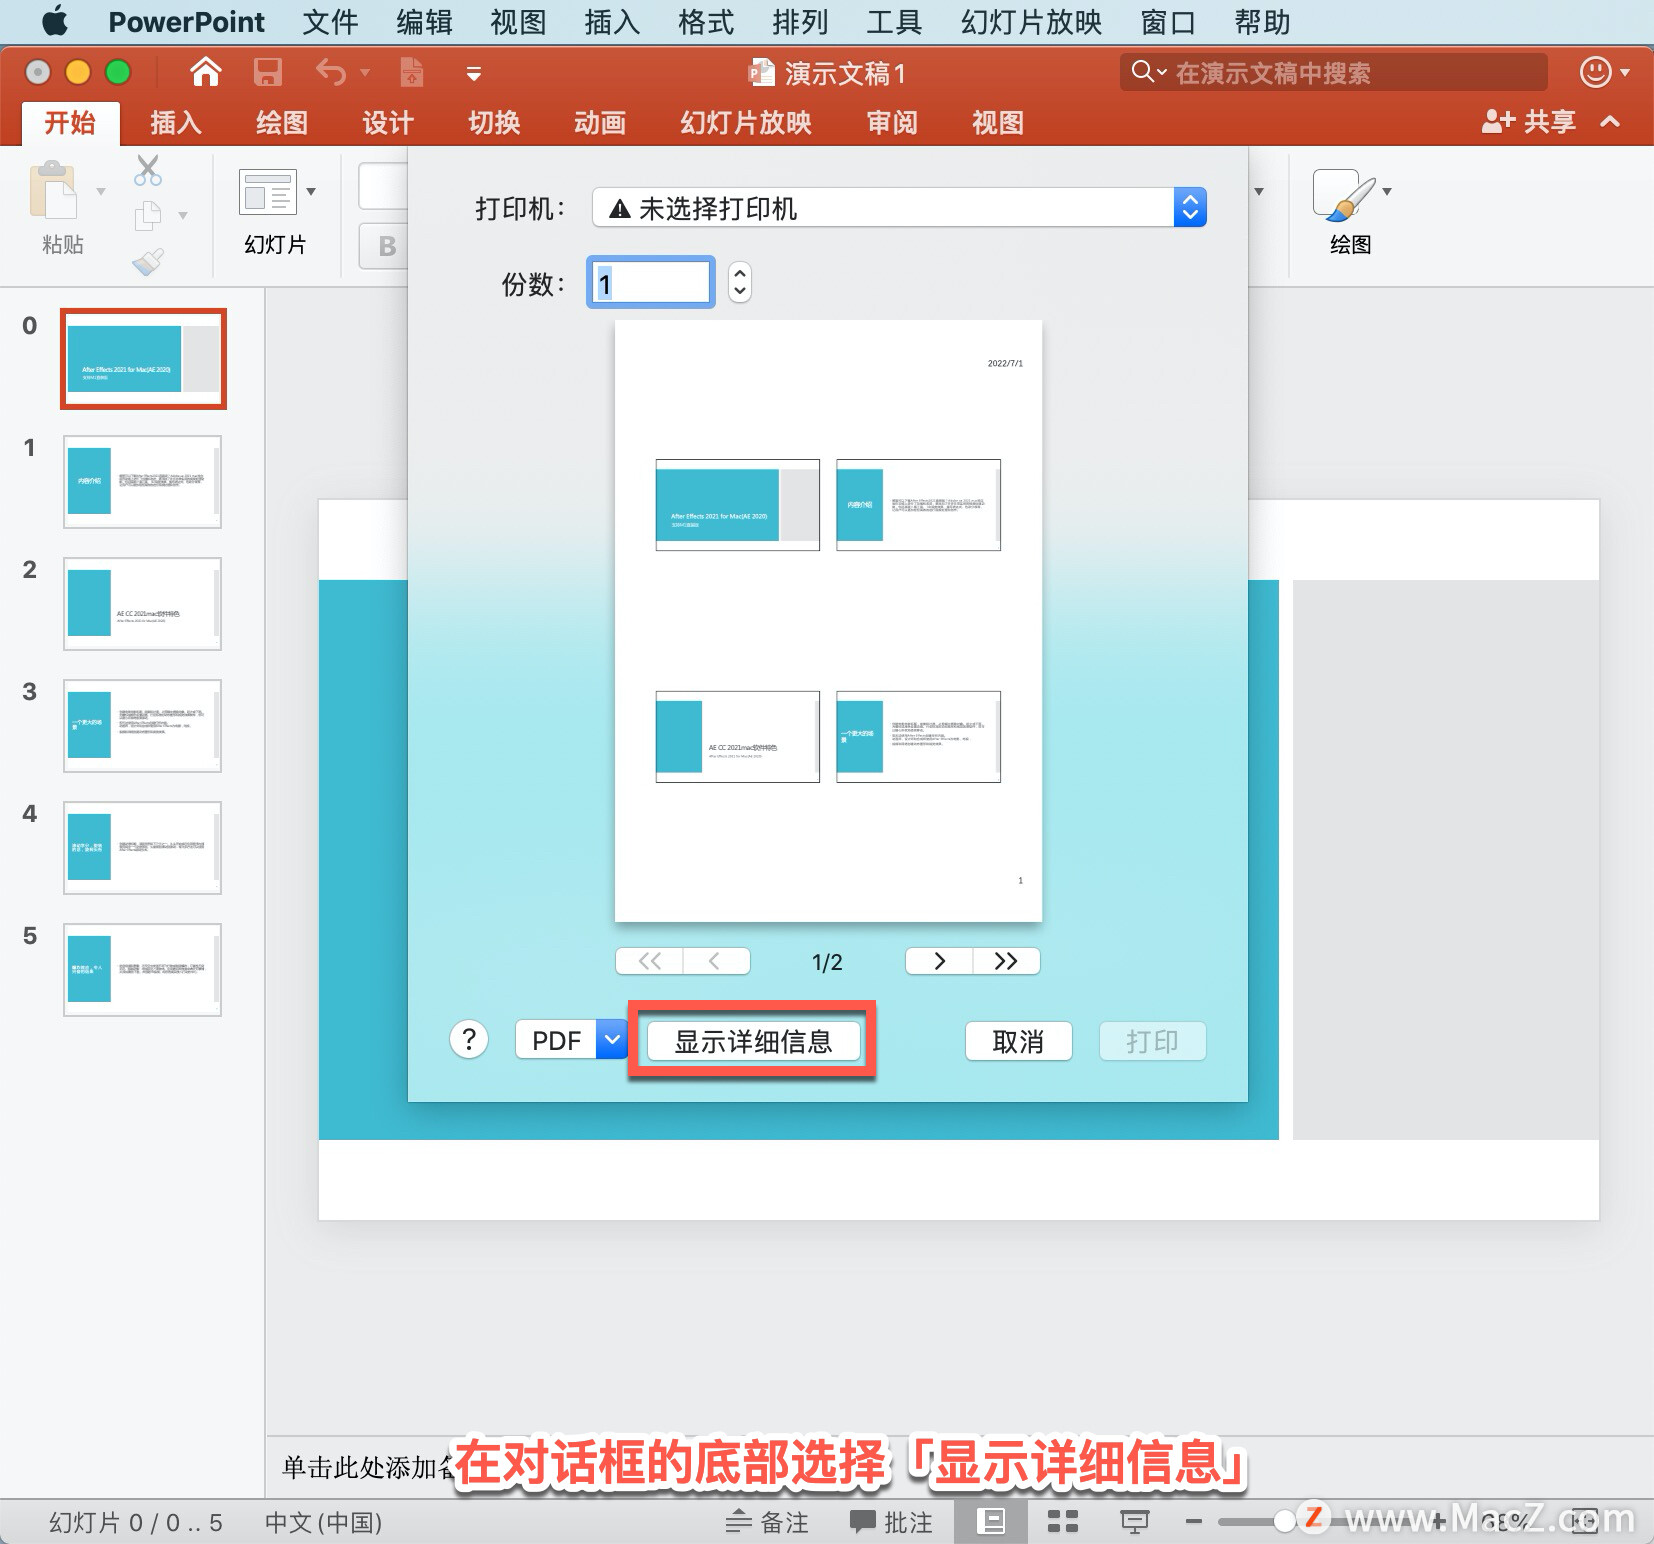This screenshot has height=1544, width=1654.
Task: Click the zoom out minus icon
Action: tap(1194, 1522)
